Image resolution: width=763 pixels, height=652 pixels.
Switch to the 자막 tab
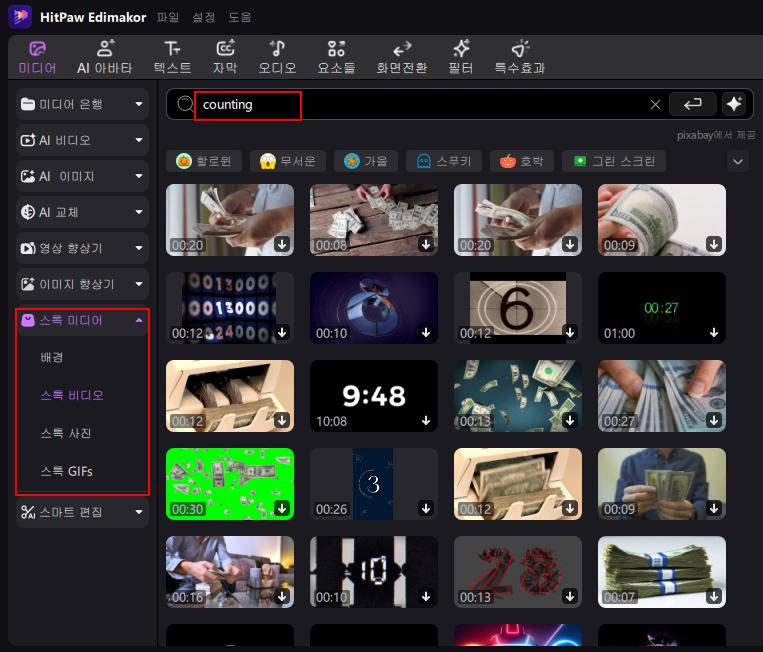(225, 57)
